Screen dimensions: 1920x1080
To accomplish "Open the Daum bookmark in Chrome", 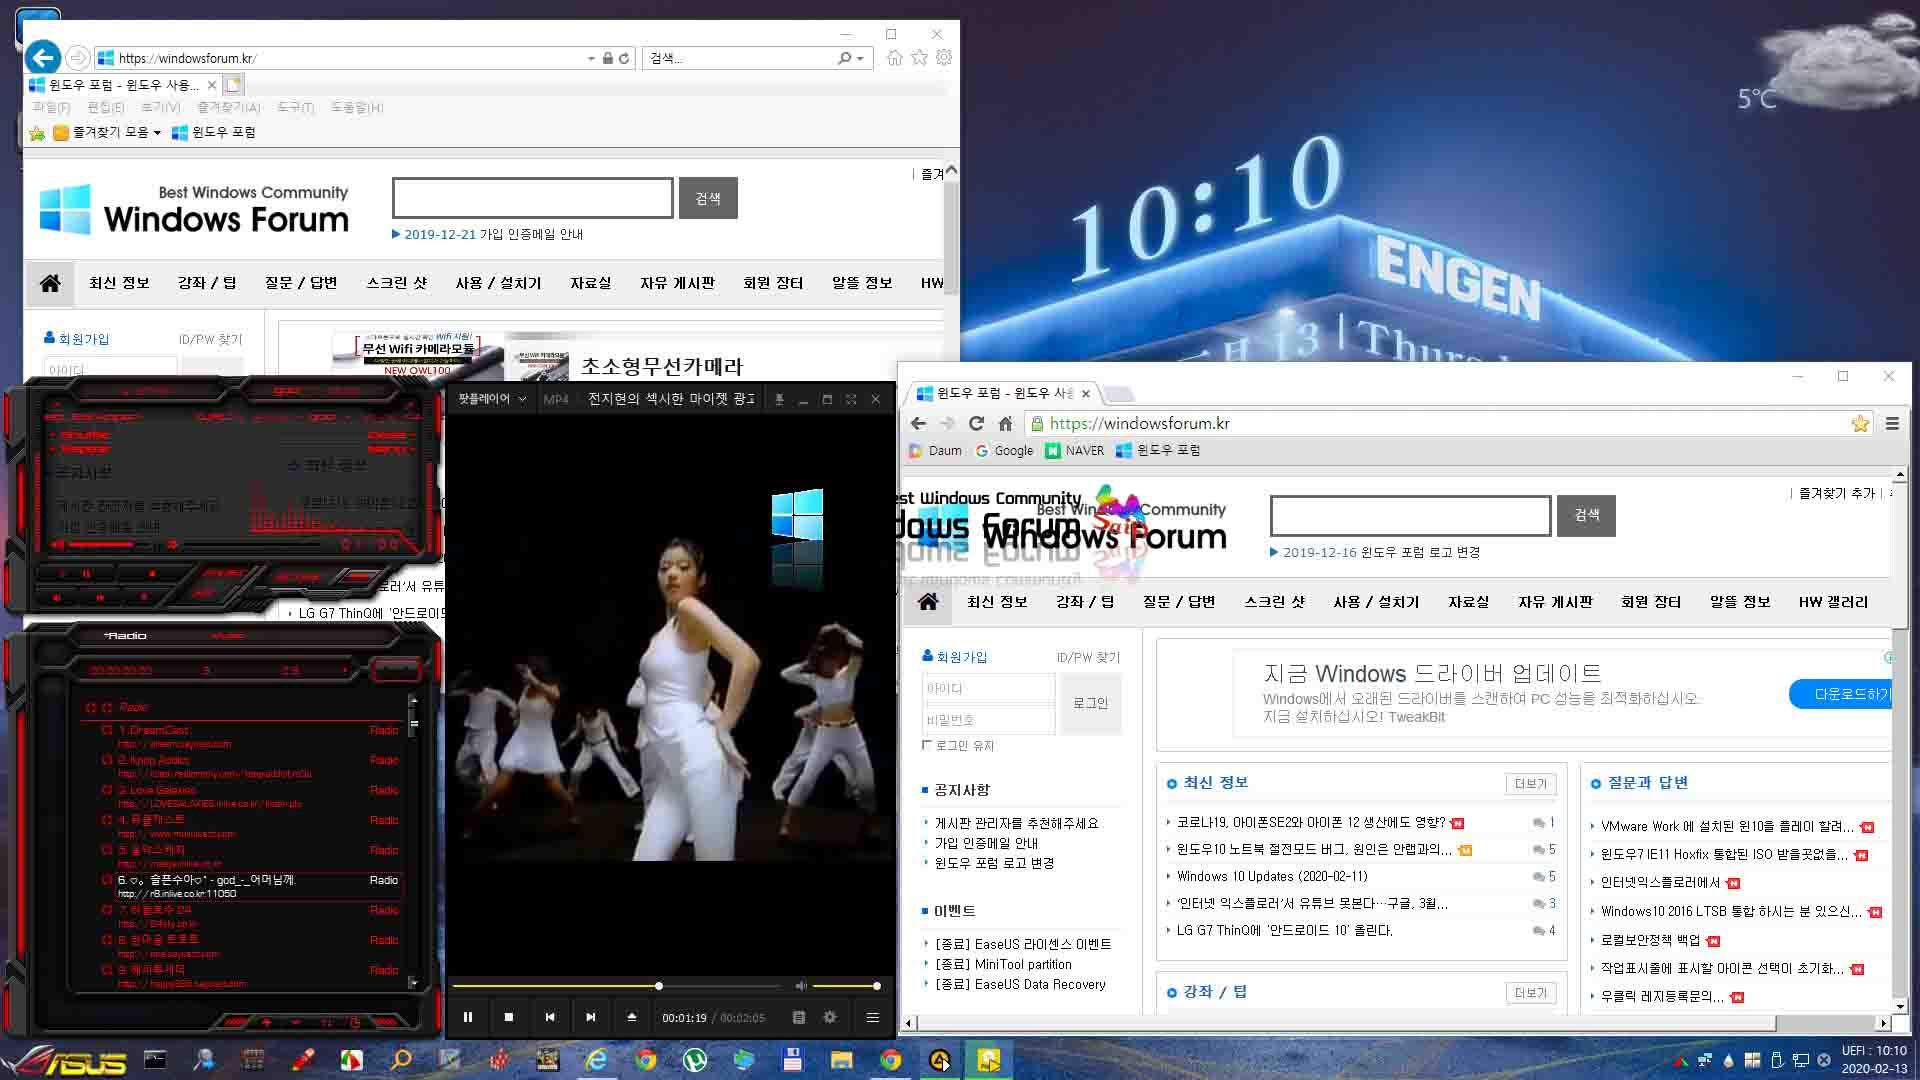I will pos(935,451).
